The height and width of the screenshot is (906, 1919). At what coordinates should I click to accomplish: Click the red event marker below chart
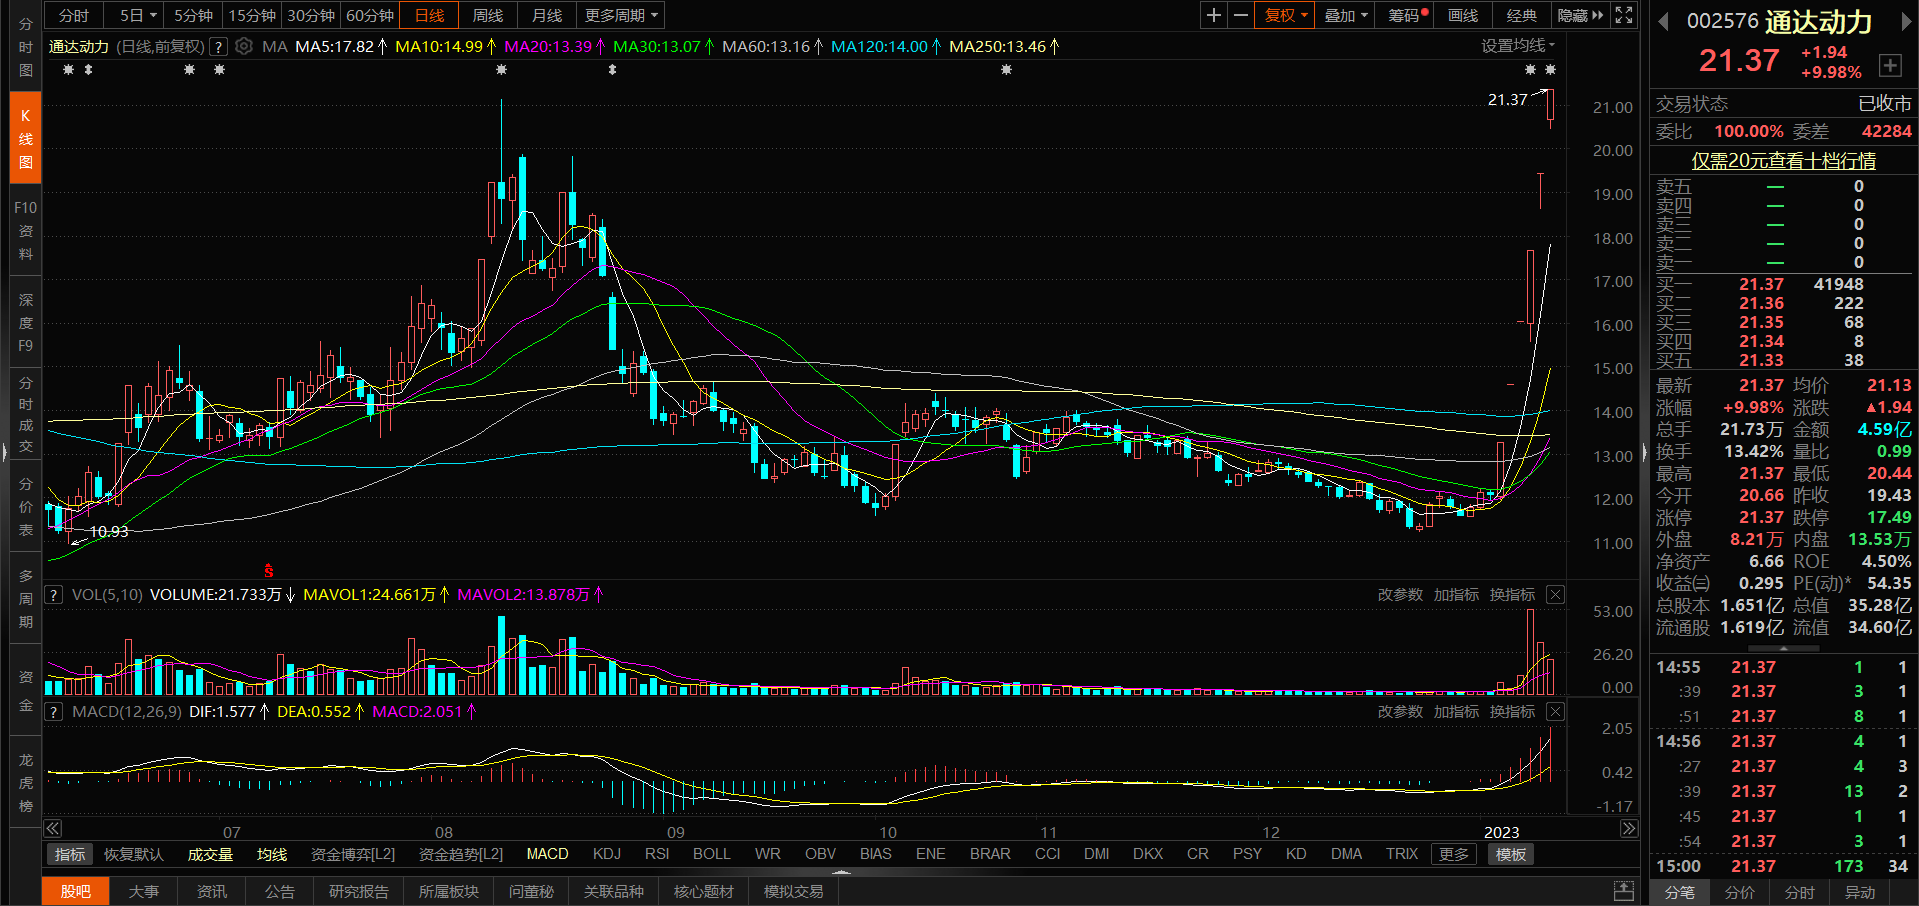click(268, 571)
